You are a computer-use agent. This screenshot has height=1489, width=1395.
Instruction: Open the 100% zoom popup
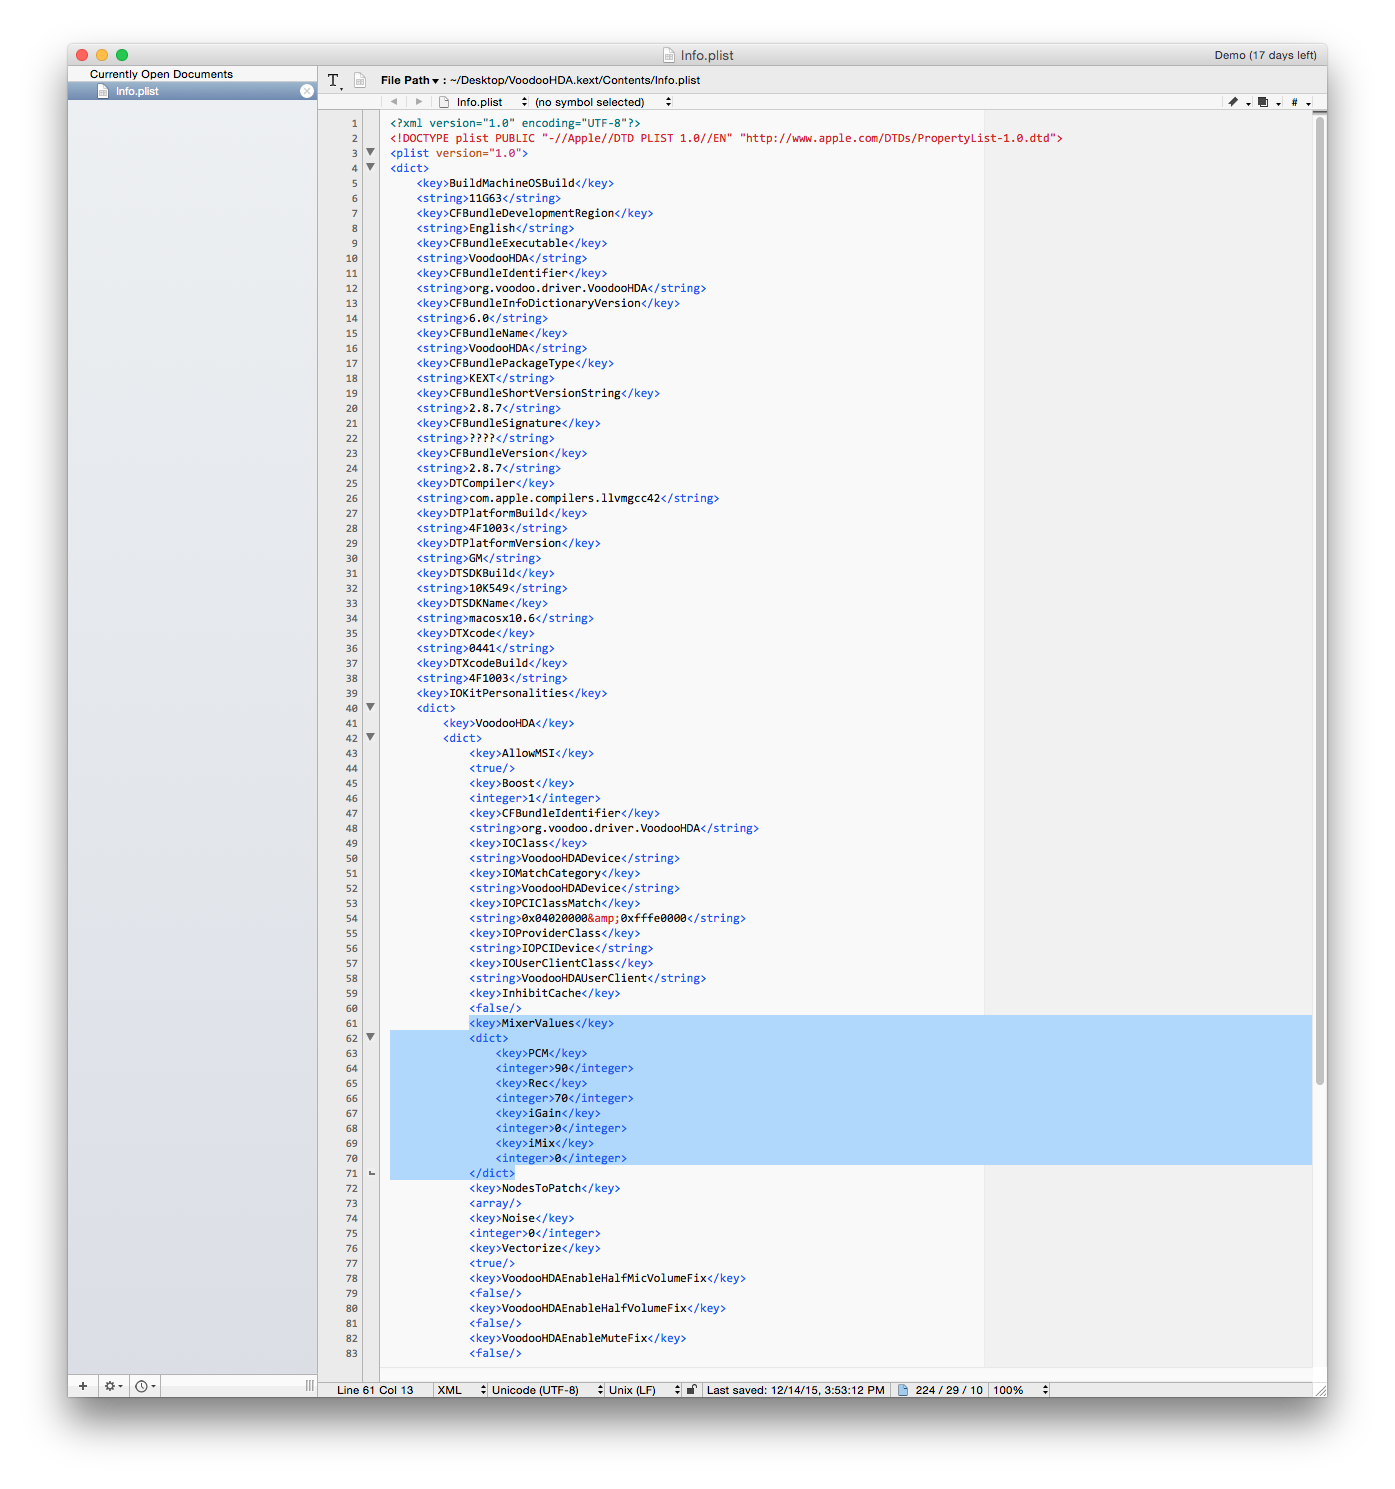(1020, 1390)
